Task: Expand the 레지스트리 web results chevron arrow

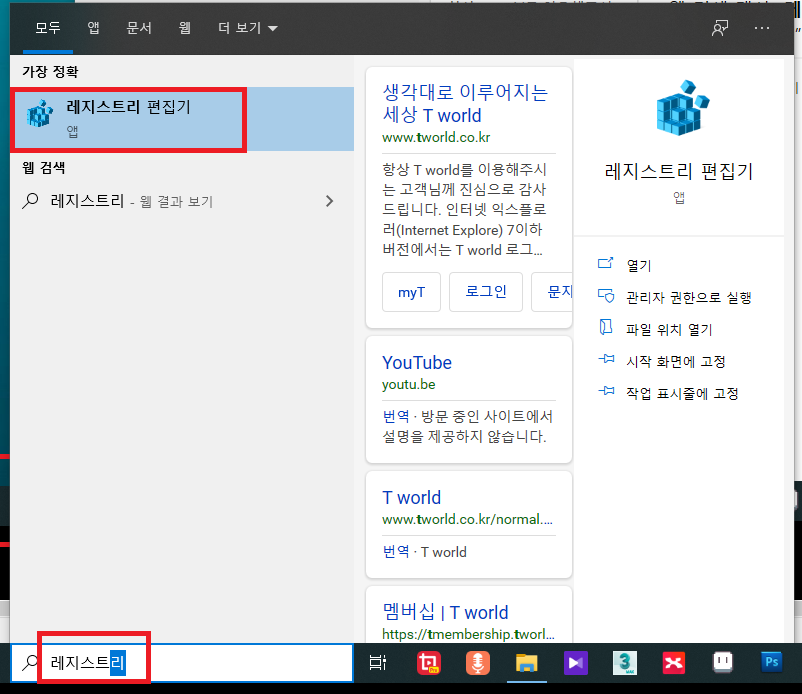Action: click(329, 201)
